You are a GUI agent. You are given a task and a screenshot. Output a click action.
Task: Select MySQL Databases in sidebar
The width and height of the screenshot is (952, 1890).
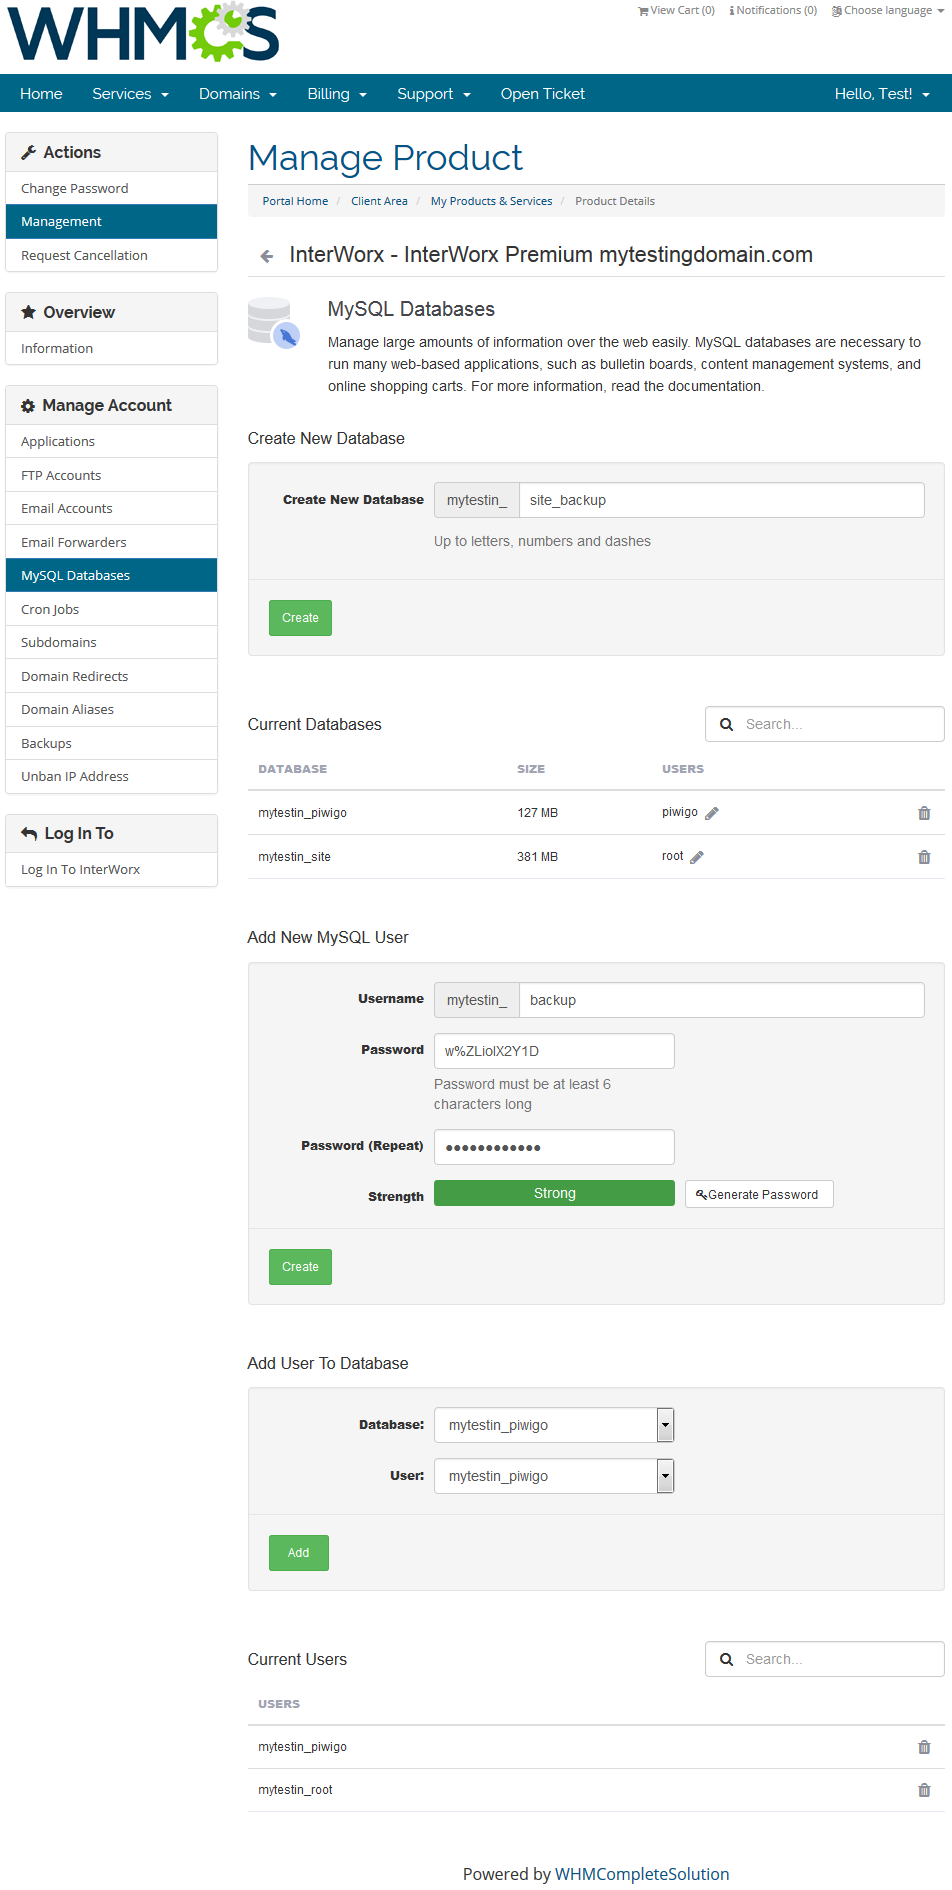[111, 575]
